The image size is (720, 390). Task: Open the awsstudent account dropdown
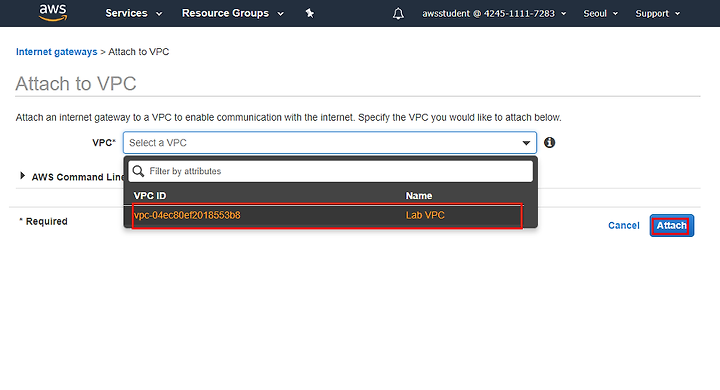(494, 14)
